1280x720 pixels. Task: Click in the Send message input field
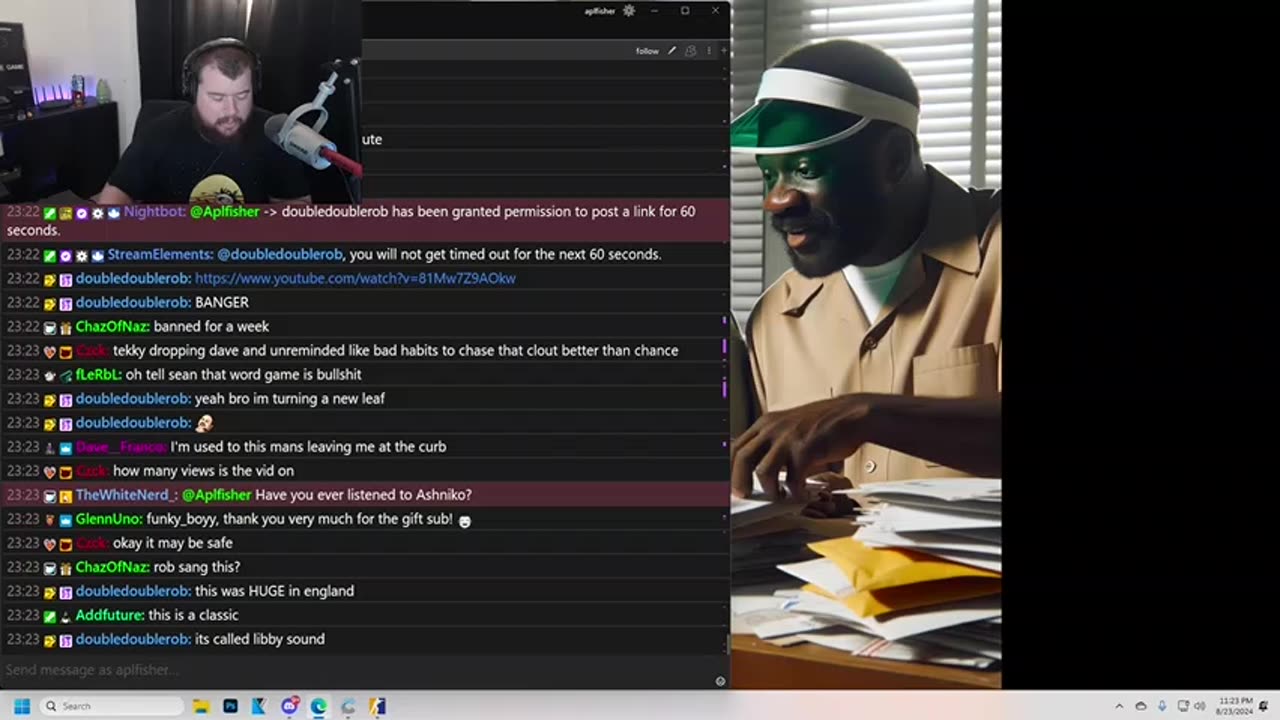tap(355, 670)
